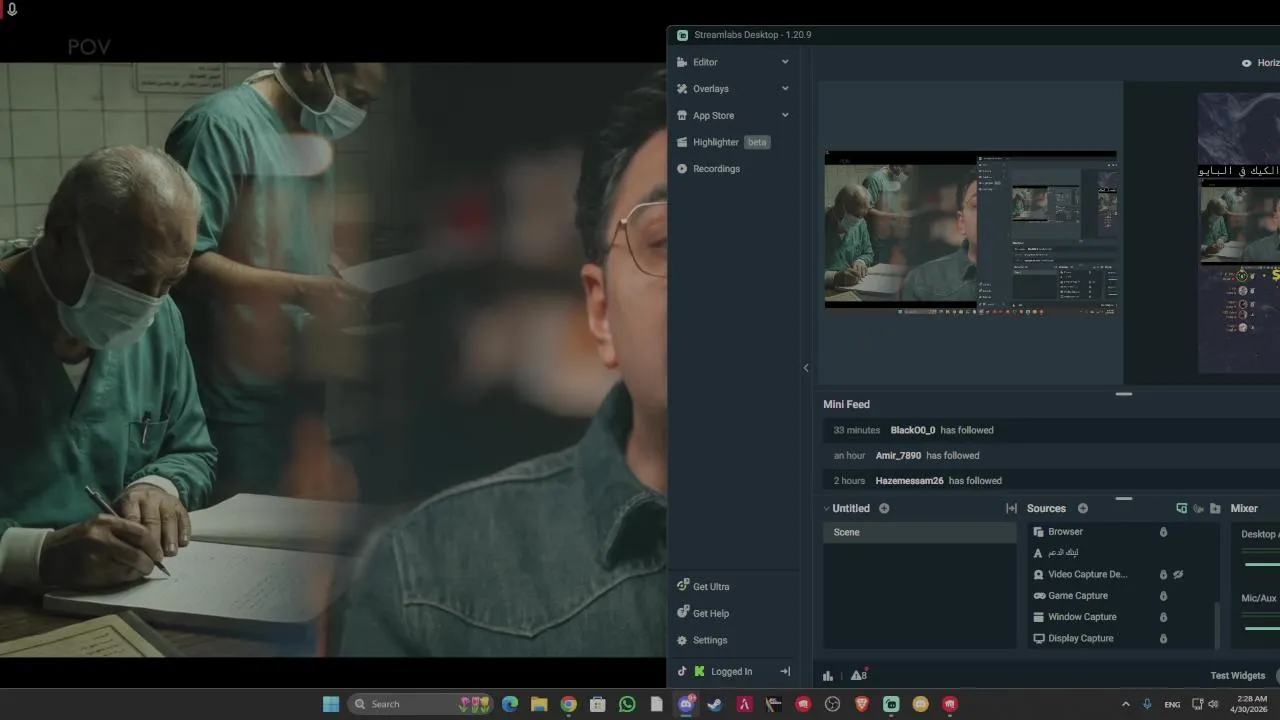Toggle lock on Browser source
This screenshot has height=720, width=1280.
1163,532
